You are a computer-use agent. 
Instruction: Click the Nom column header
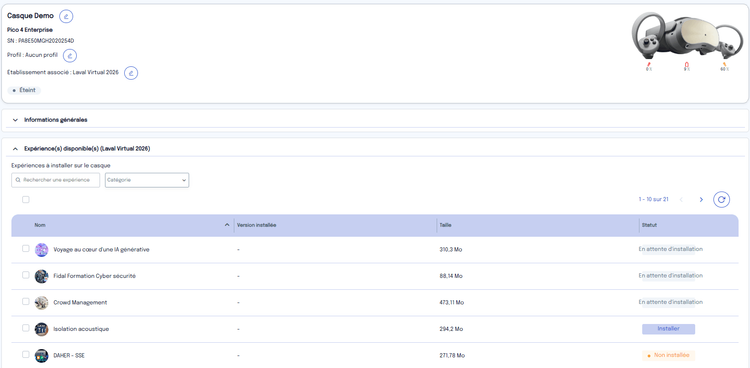pos(40,225)
